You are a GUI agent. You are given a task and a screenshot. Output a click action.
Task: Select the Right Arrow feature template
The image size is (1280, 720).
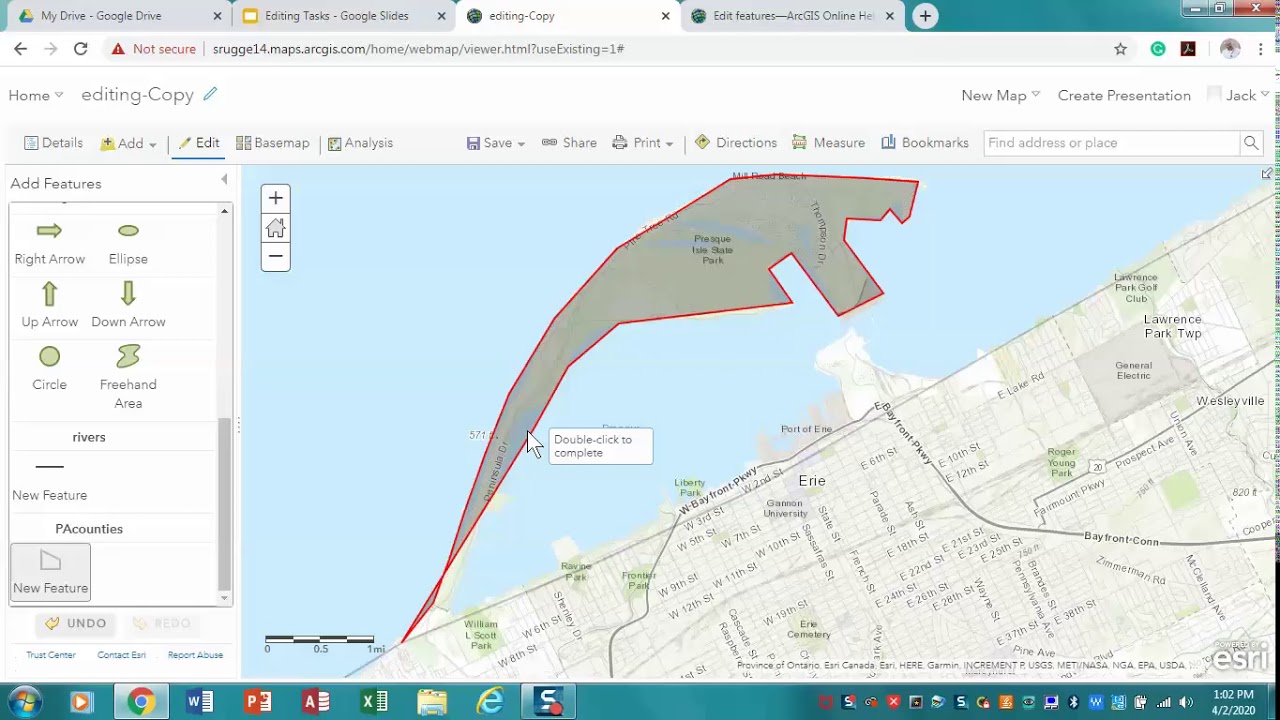(49, 243)
